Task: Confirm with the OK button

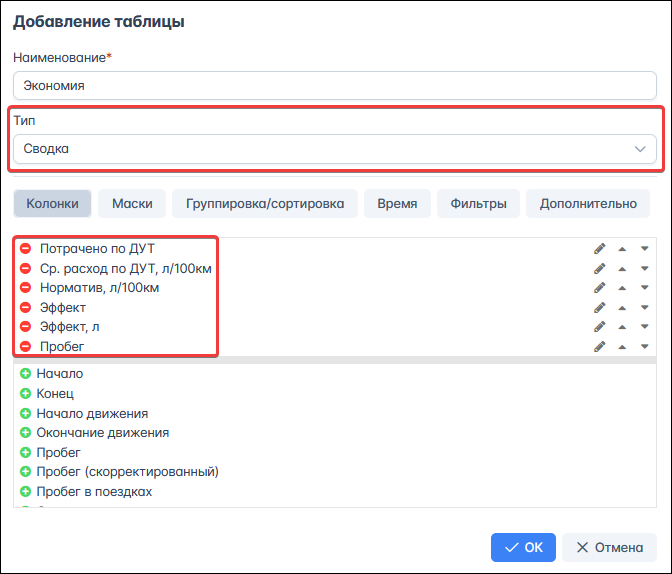Action: [523, 547]
